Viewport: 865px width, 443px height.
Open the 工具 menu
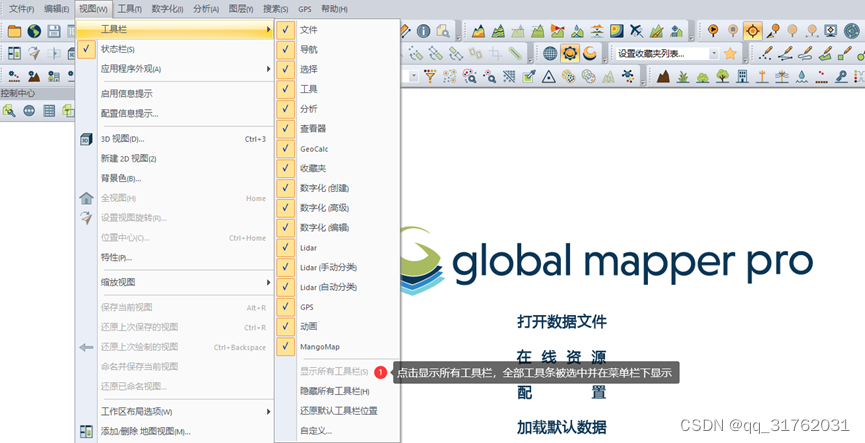click(130, 9)
